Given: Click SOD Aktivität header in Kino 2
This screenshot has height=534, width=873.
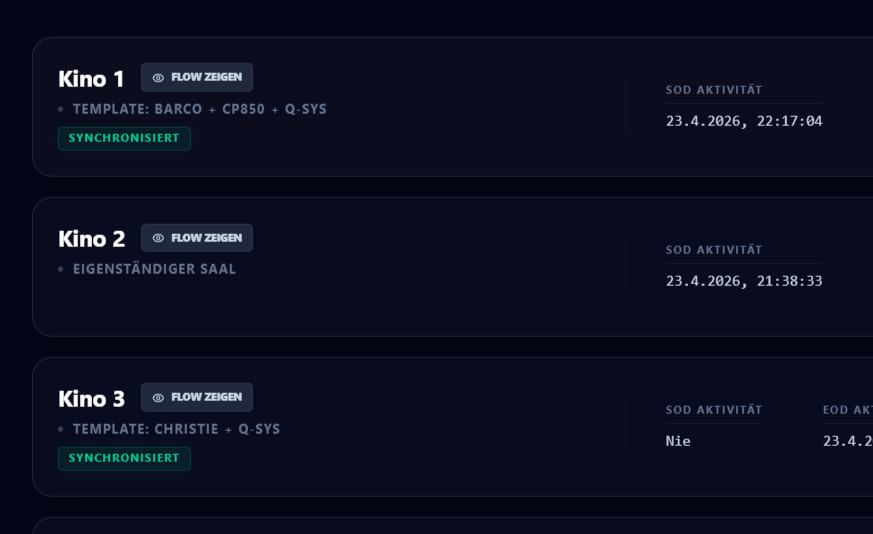Looking at the screenshot, I should [x=714, y=250].
